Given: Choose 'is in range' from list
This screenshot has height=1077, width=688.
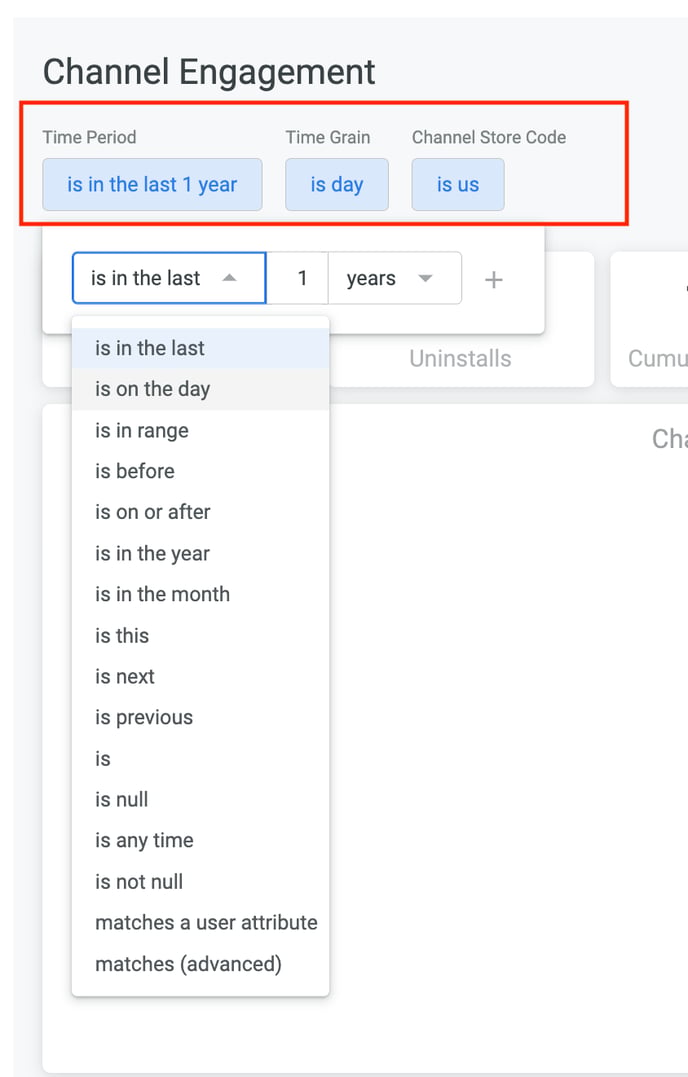Looking at the screenshot, I should 142,430.
